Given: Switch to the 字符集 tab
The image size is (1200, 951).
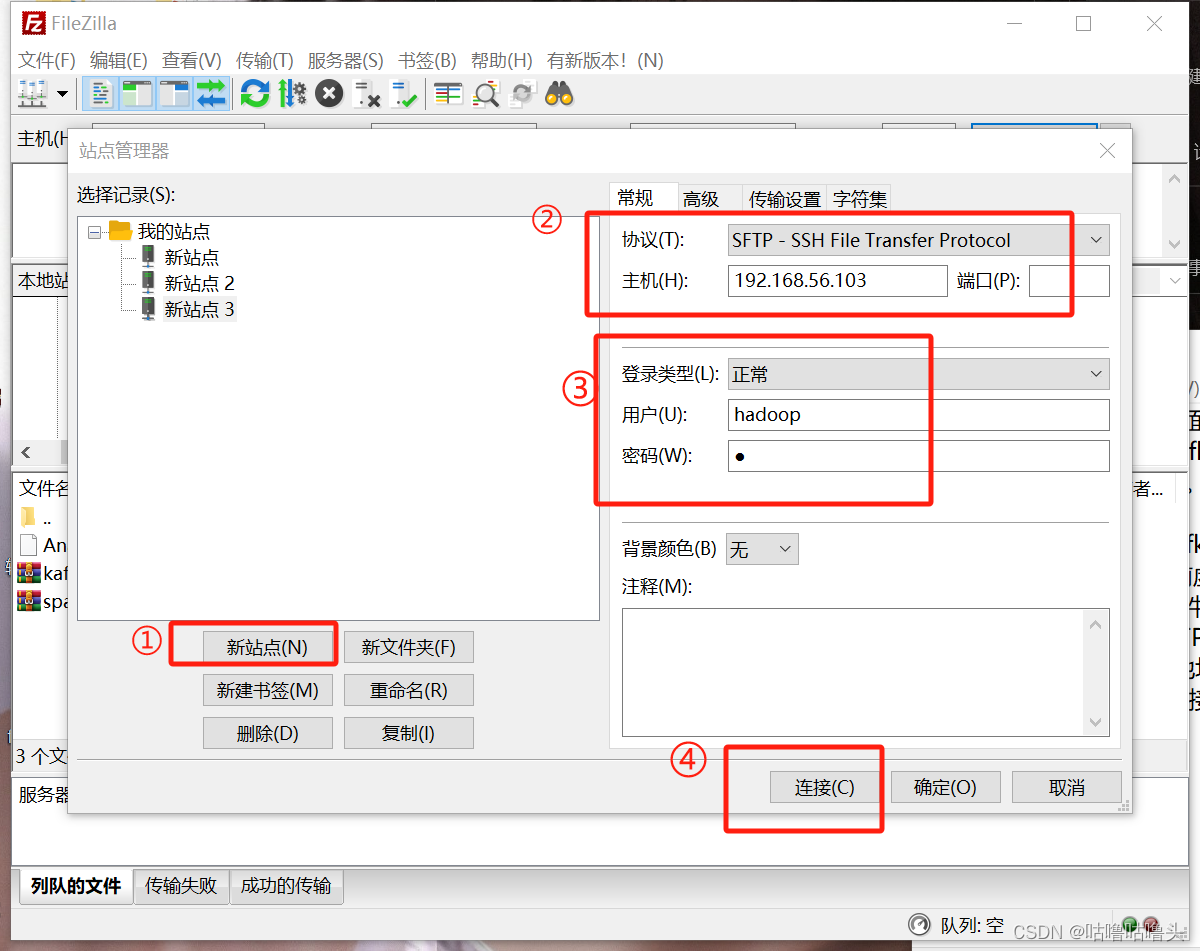Looking at the screenshot, I should point(860,200).
